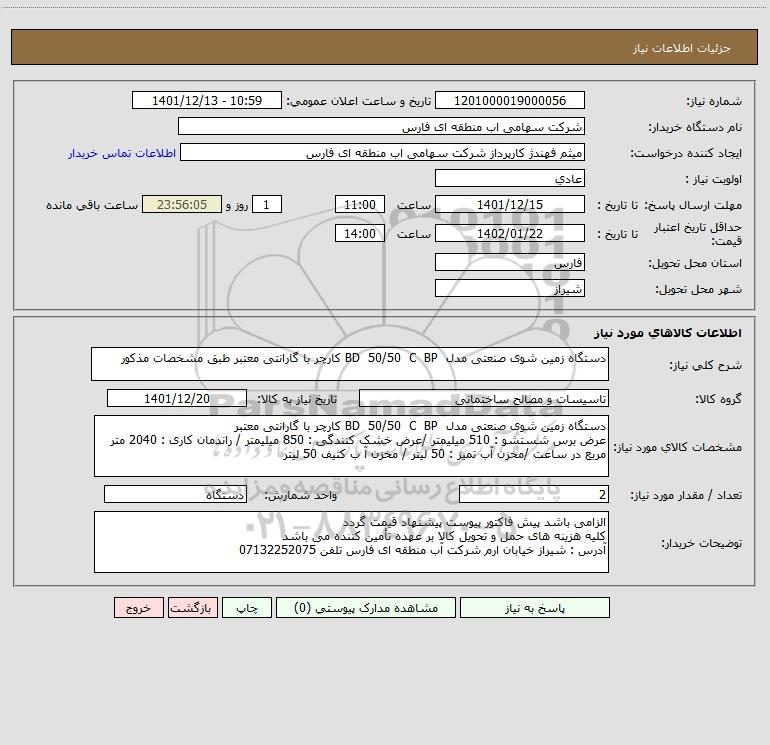Click the label 'توضیحات خریدار:'
770x745 pixels.
(x=702, y=544)
